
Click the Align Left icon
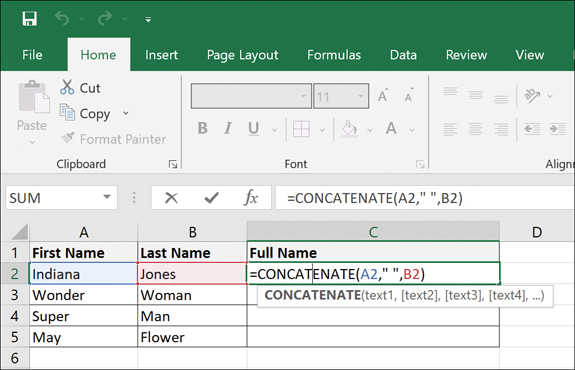coord(450,129)
